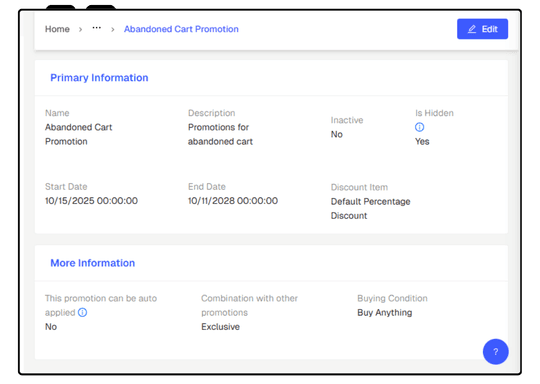Click the Buying Condition label
540x384 pixels.
(x=392, y=298)
